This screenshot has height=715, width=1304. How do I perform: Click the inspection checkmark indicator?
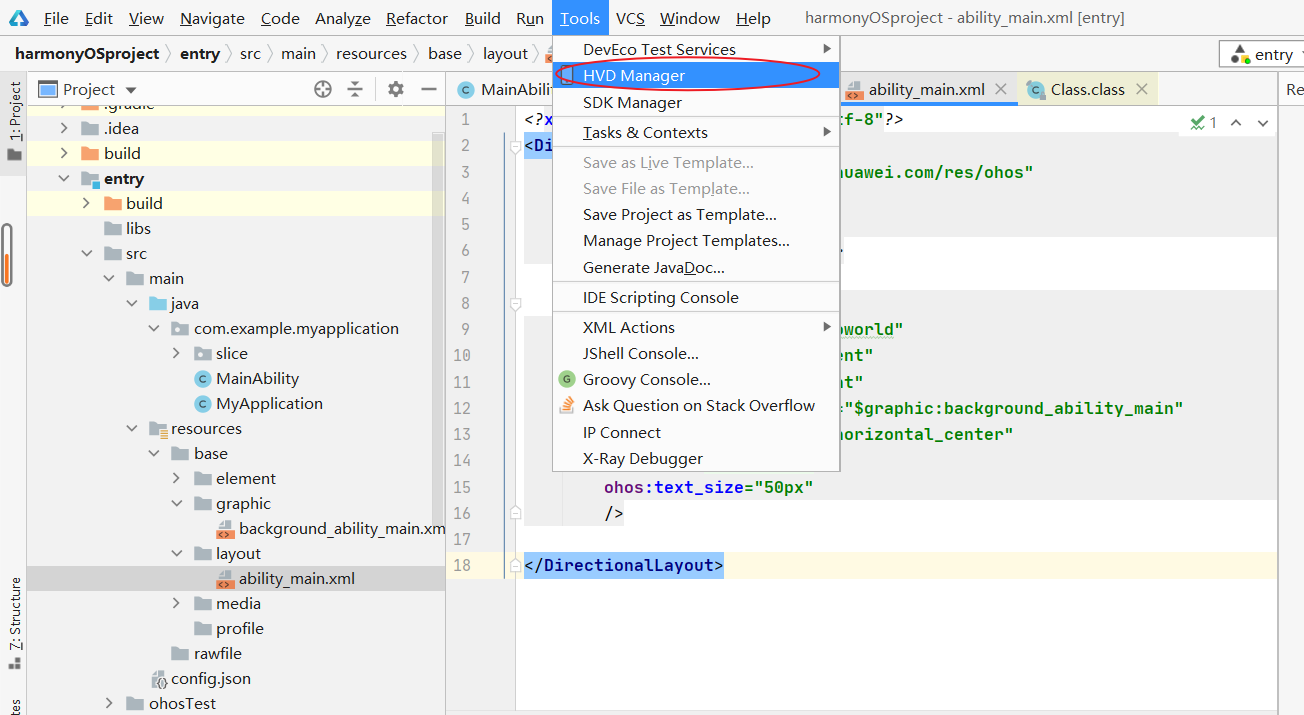[x=1203, y=123]
